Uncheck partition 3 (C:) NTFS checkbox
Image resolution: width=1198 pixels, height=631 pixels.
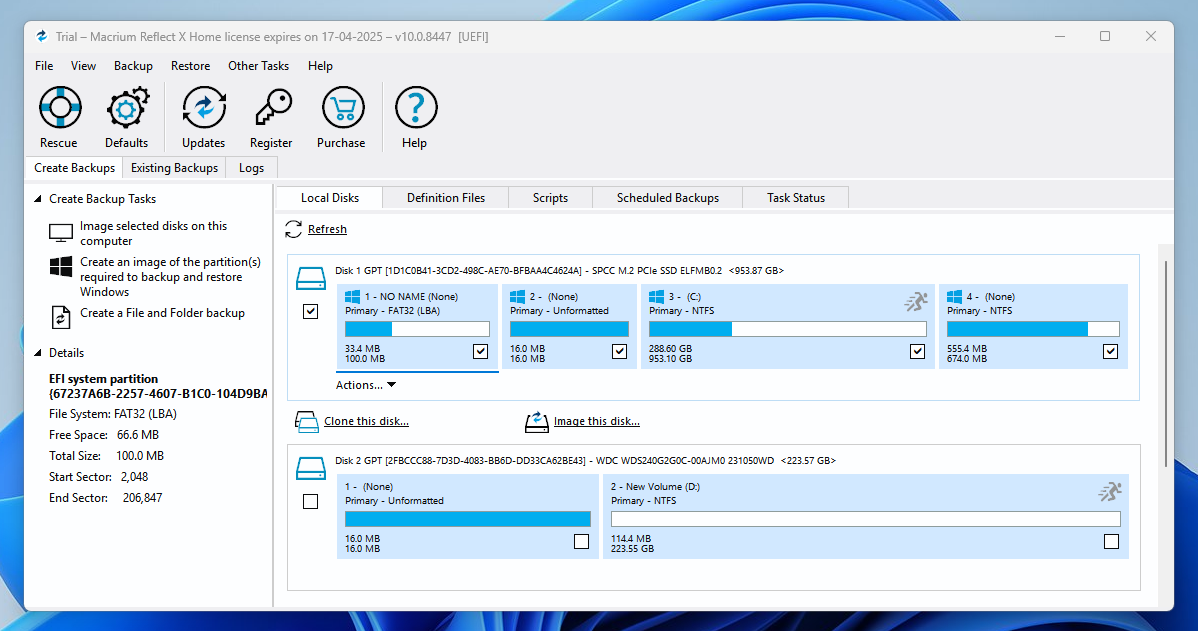coord(918,351)
